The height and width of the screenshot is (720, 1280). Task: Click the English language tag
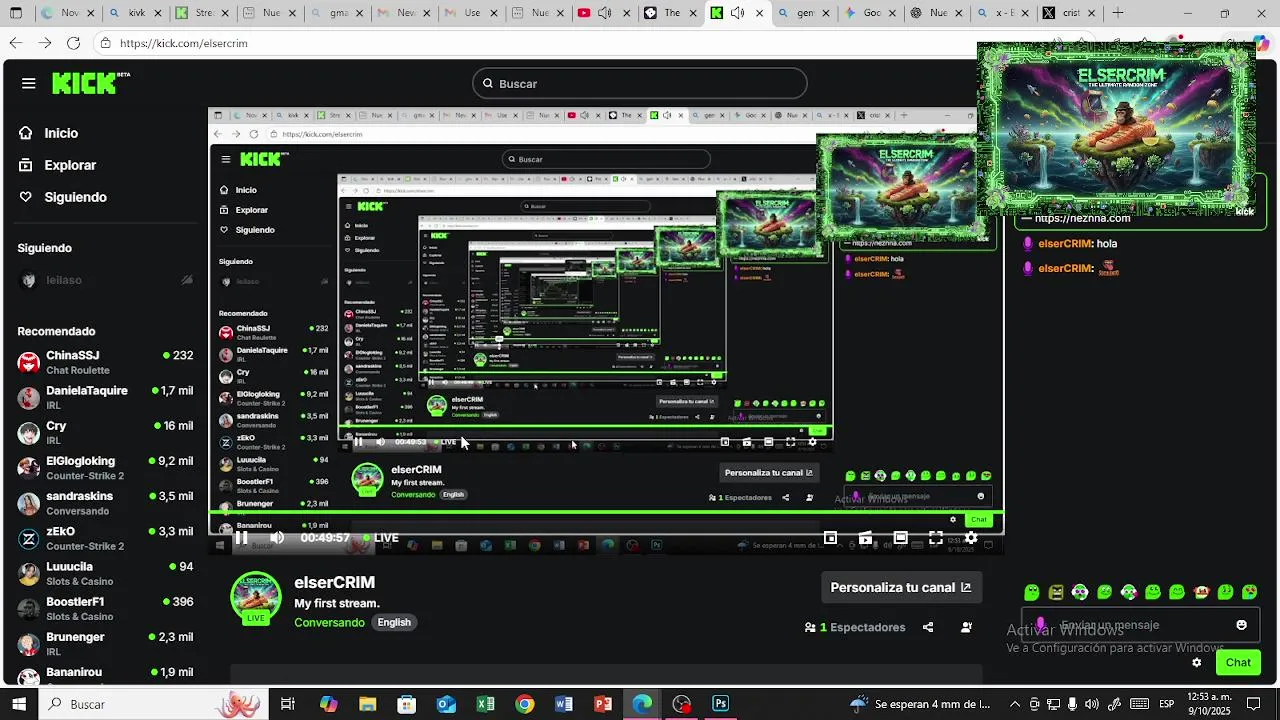394,622
